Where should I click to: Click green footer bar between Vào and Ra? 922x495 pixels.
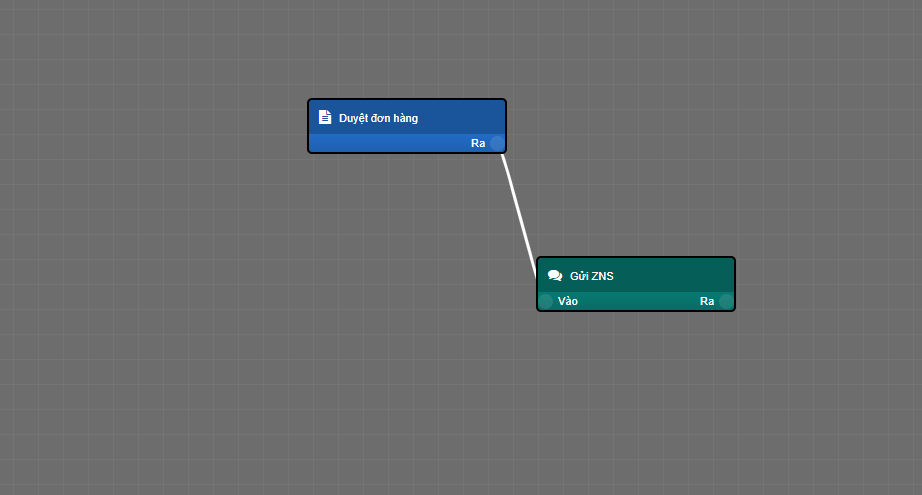pyautogui.click(x=635, y=301)
